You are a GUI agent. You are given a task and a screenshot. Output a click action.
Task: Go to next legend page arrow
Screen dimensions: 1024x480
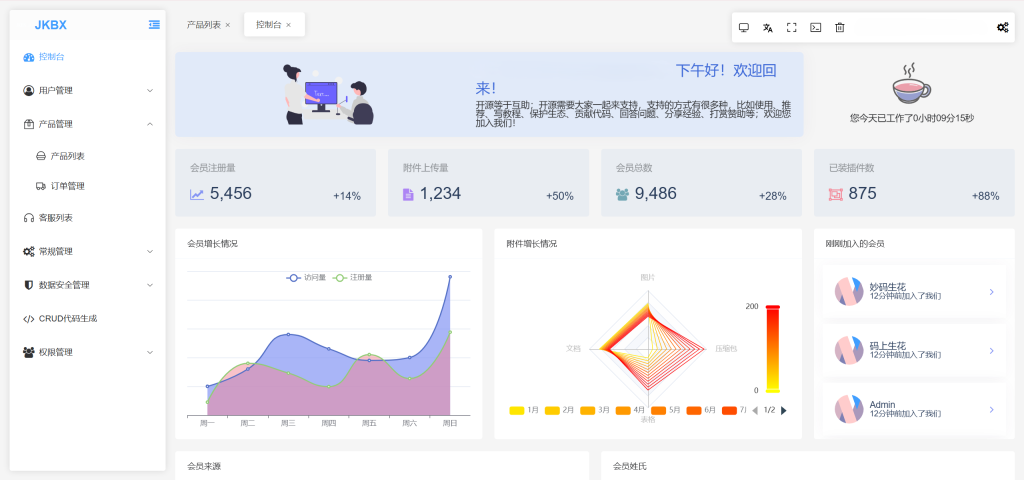tap(784, 410)
